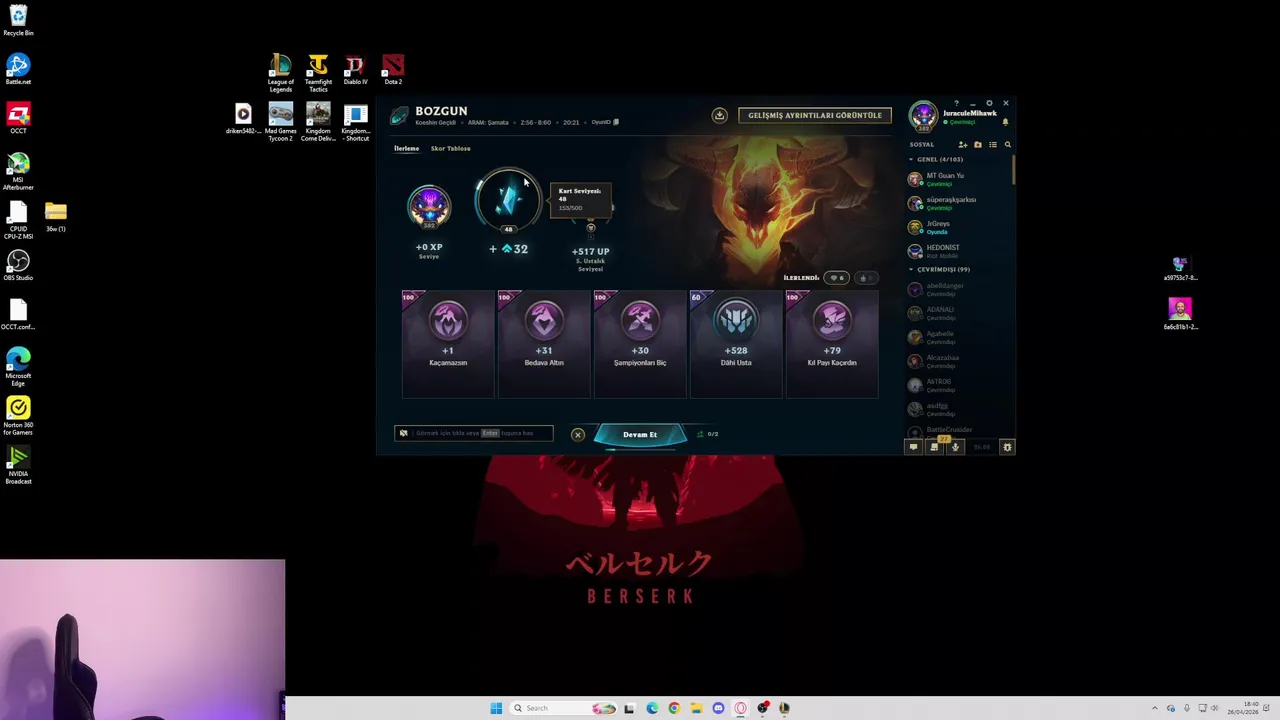Open Dota 2 desktop shortcut
The width and height of the screenshot is (1280, 720).
pos(393,70)
